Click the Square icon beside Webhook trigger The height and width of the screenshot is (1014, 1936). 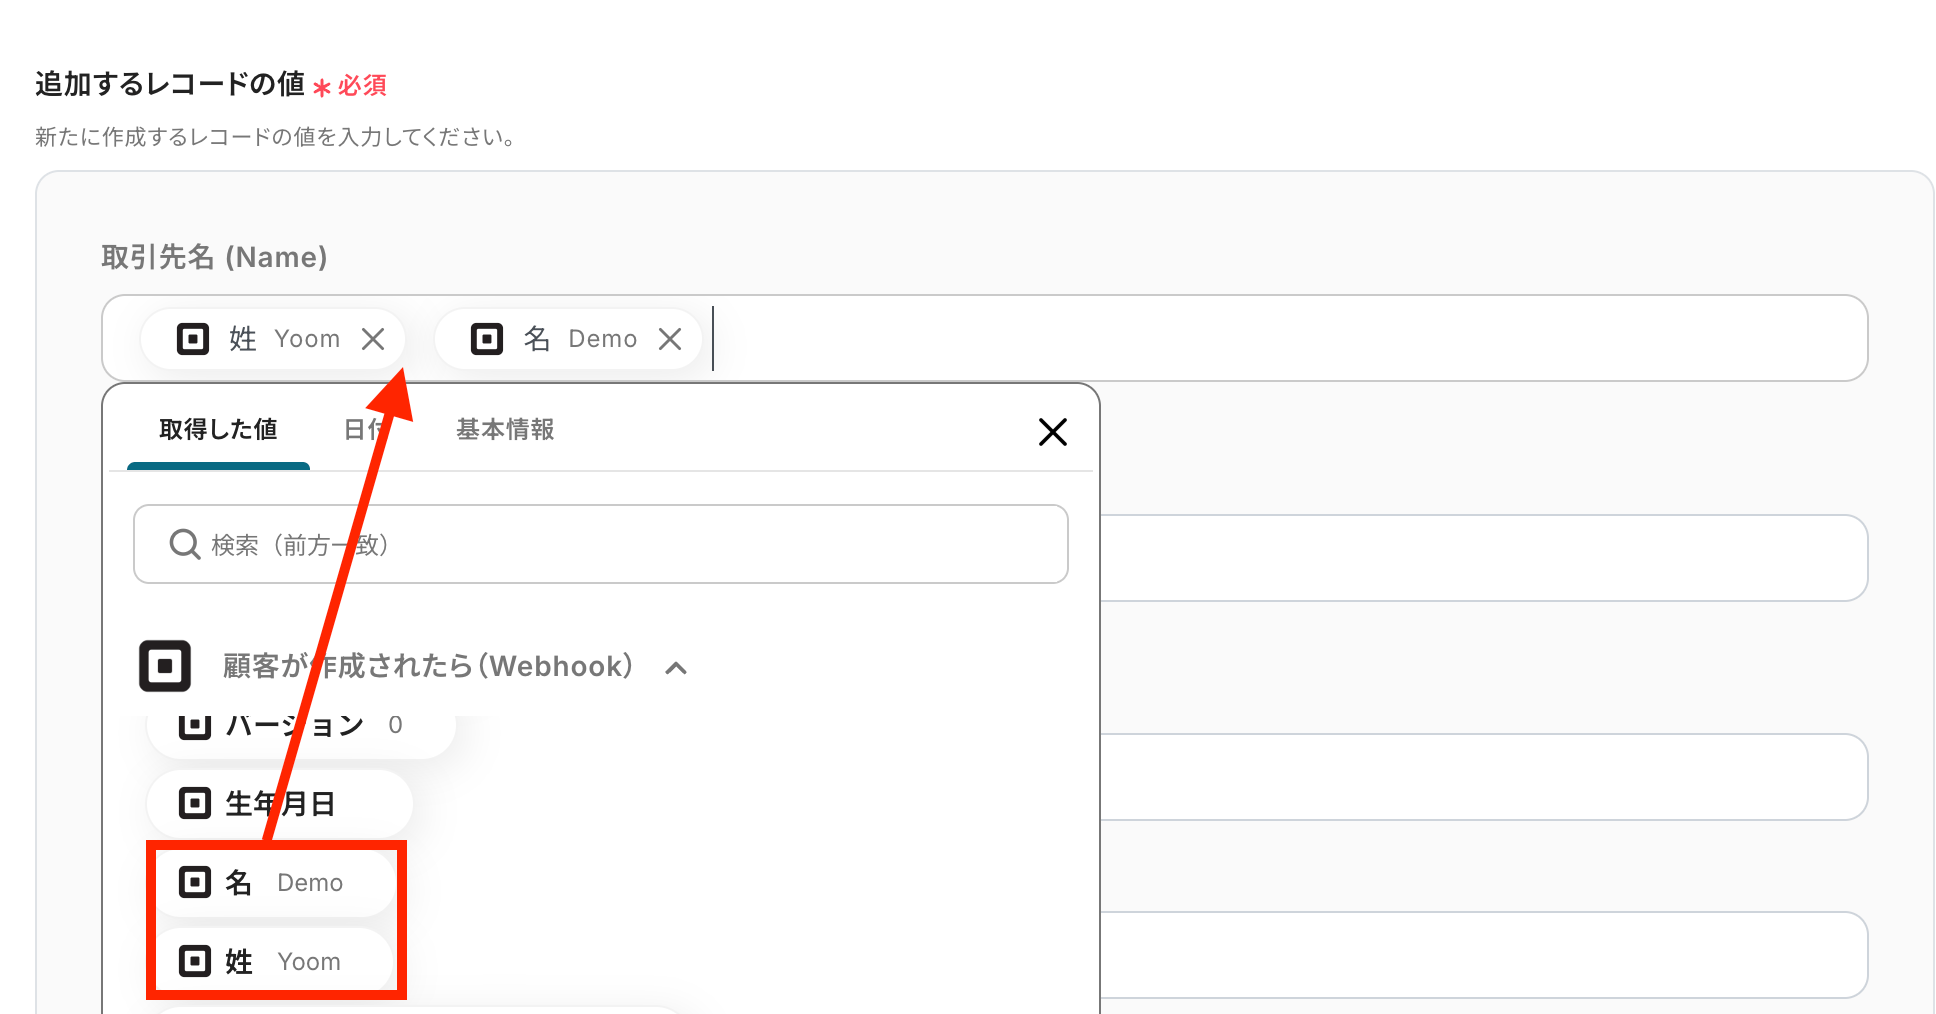[165, 666]
